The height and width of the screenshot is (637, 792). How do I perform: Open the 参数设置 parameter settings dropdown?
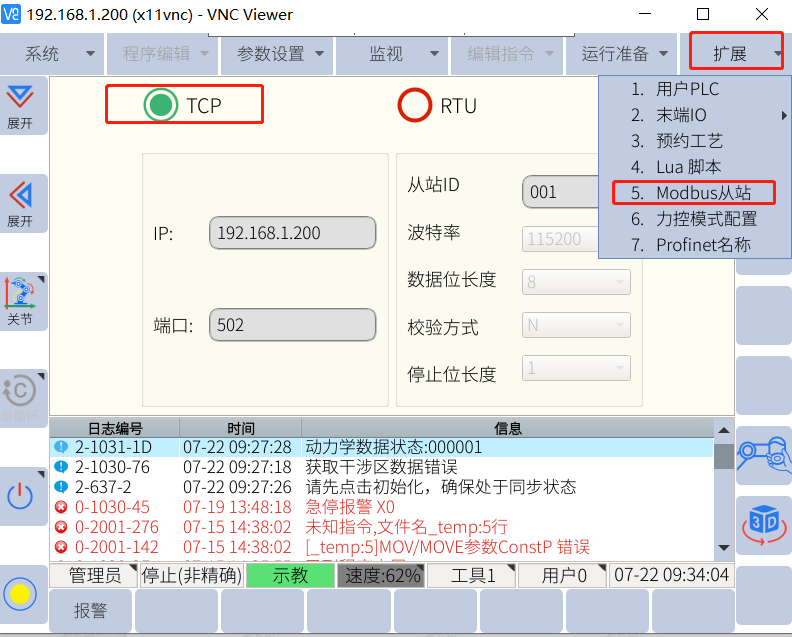coord(280,54)
